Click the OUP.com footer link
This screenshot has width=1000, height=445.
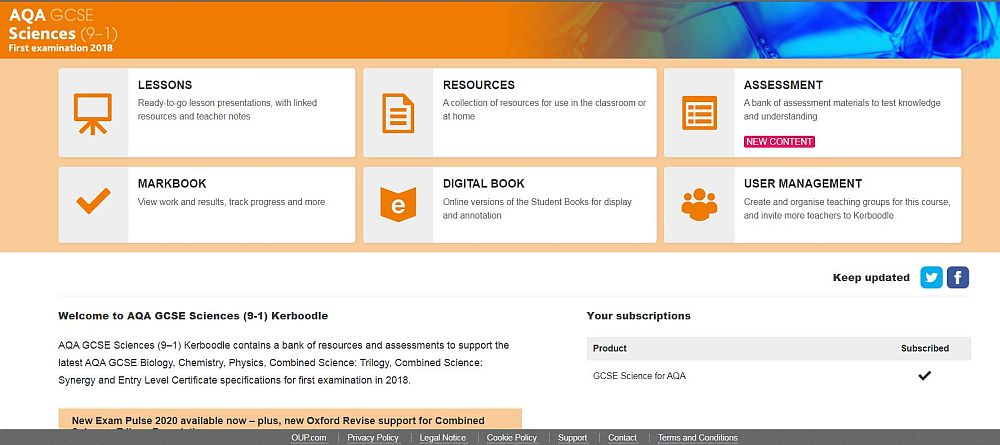(x=309, y=438)
